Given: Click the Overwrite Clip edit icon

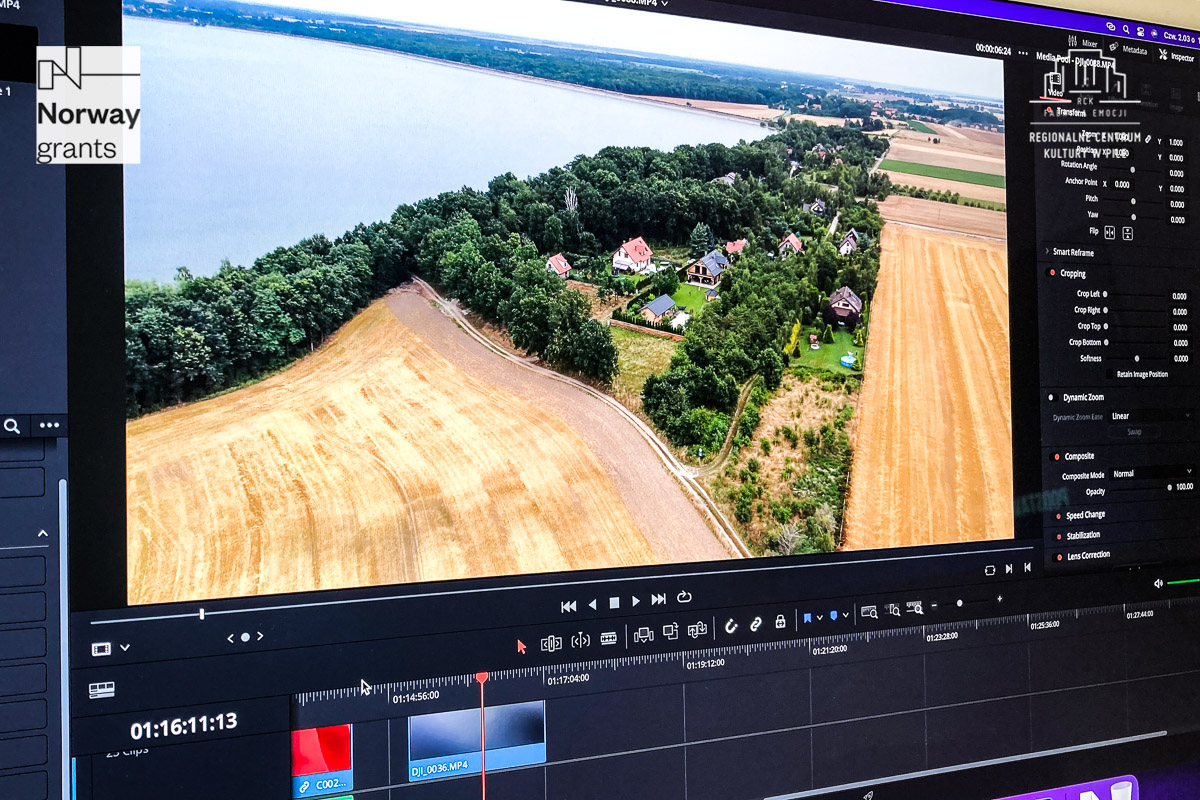Looking at the screenshot, I should (x=670, y=631).
